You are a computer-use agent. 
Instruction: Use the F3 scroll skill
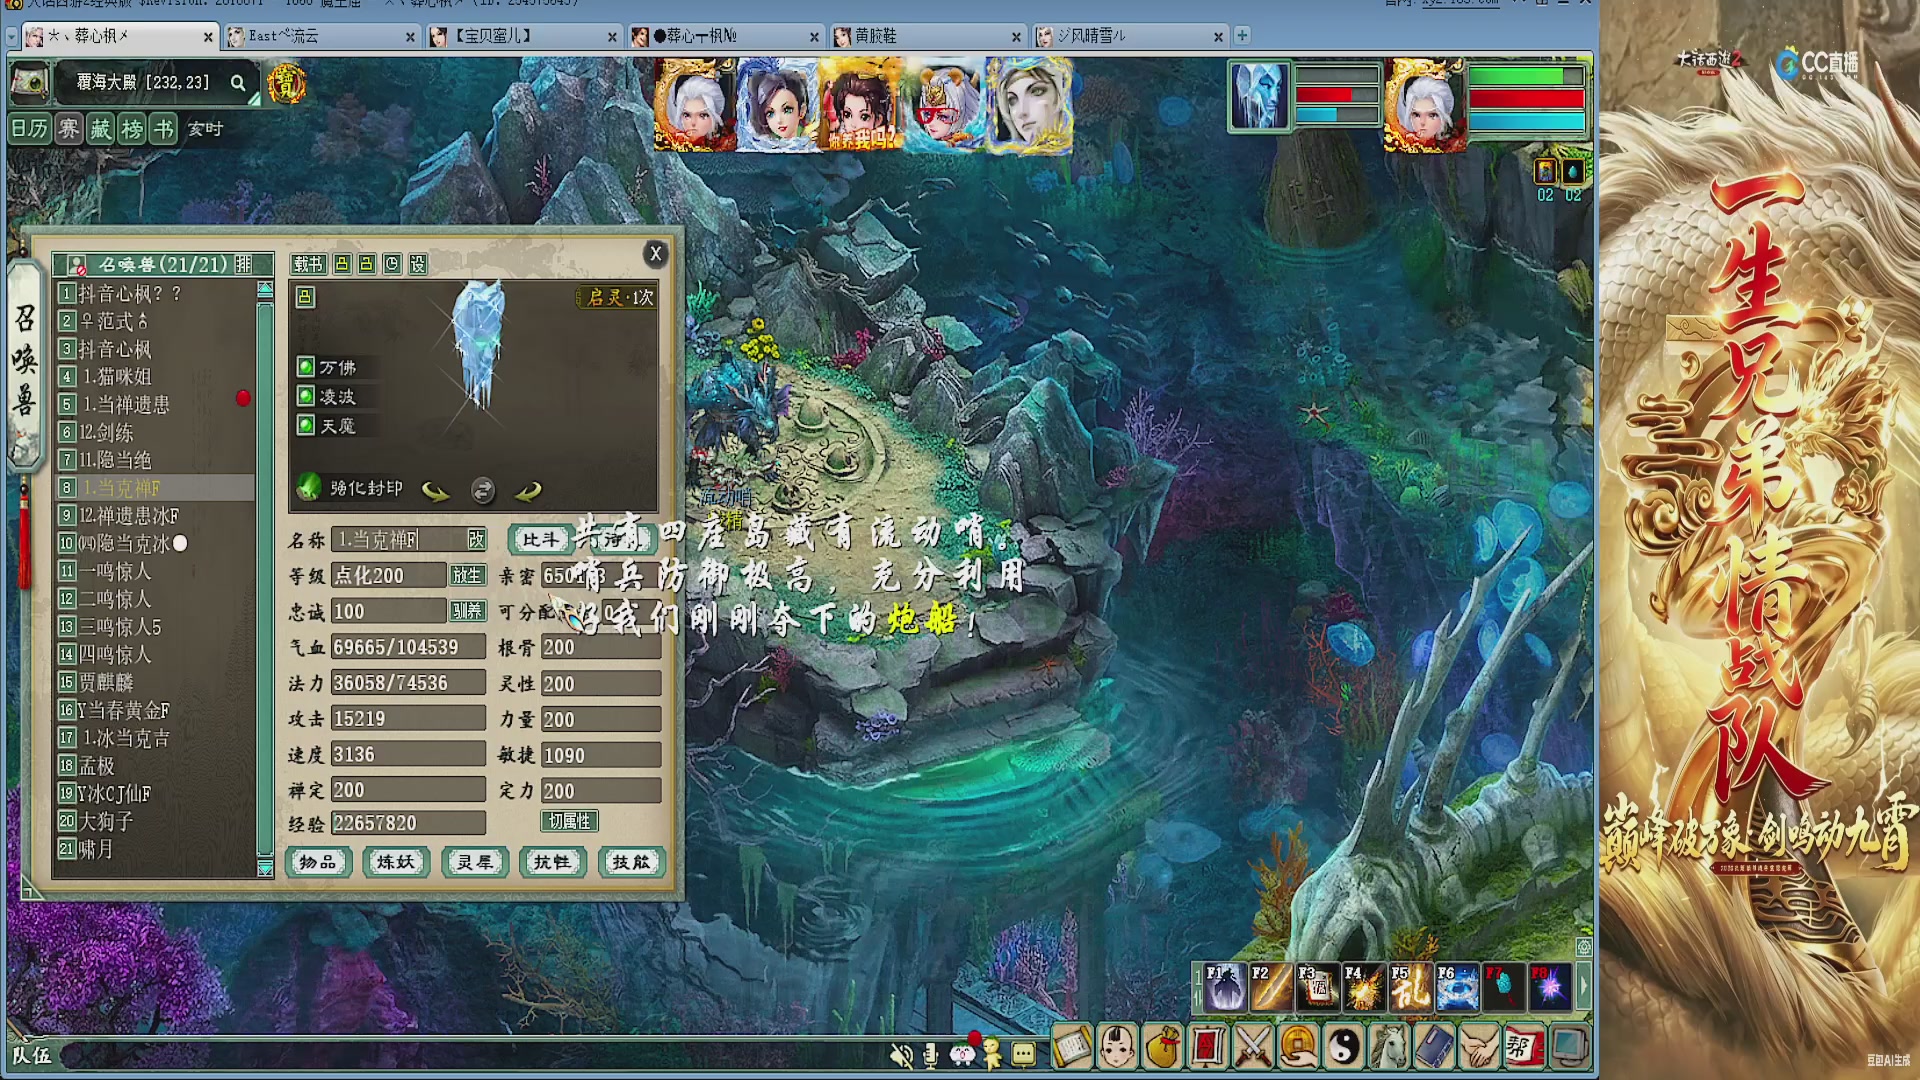[1318, 987]
